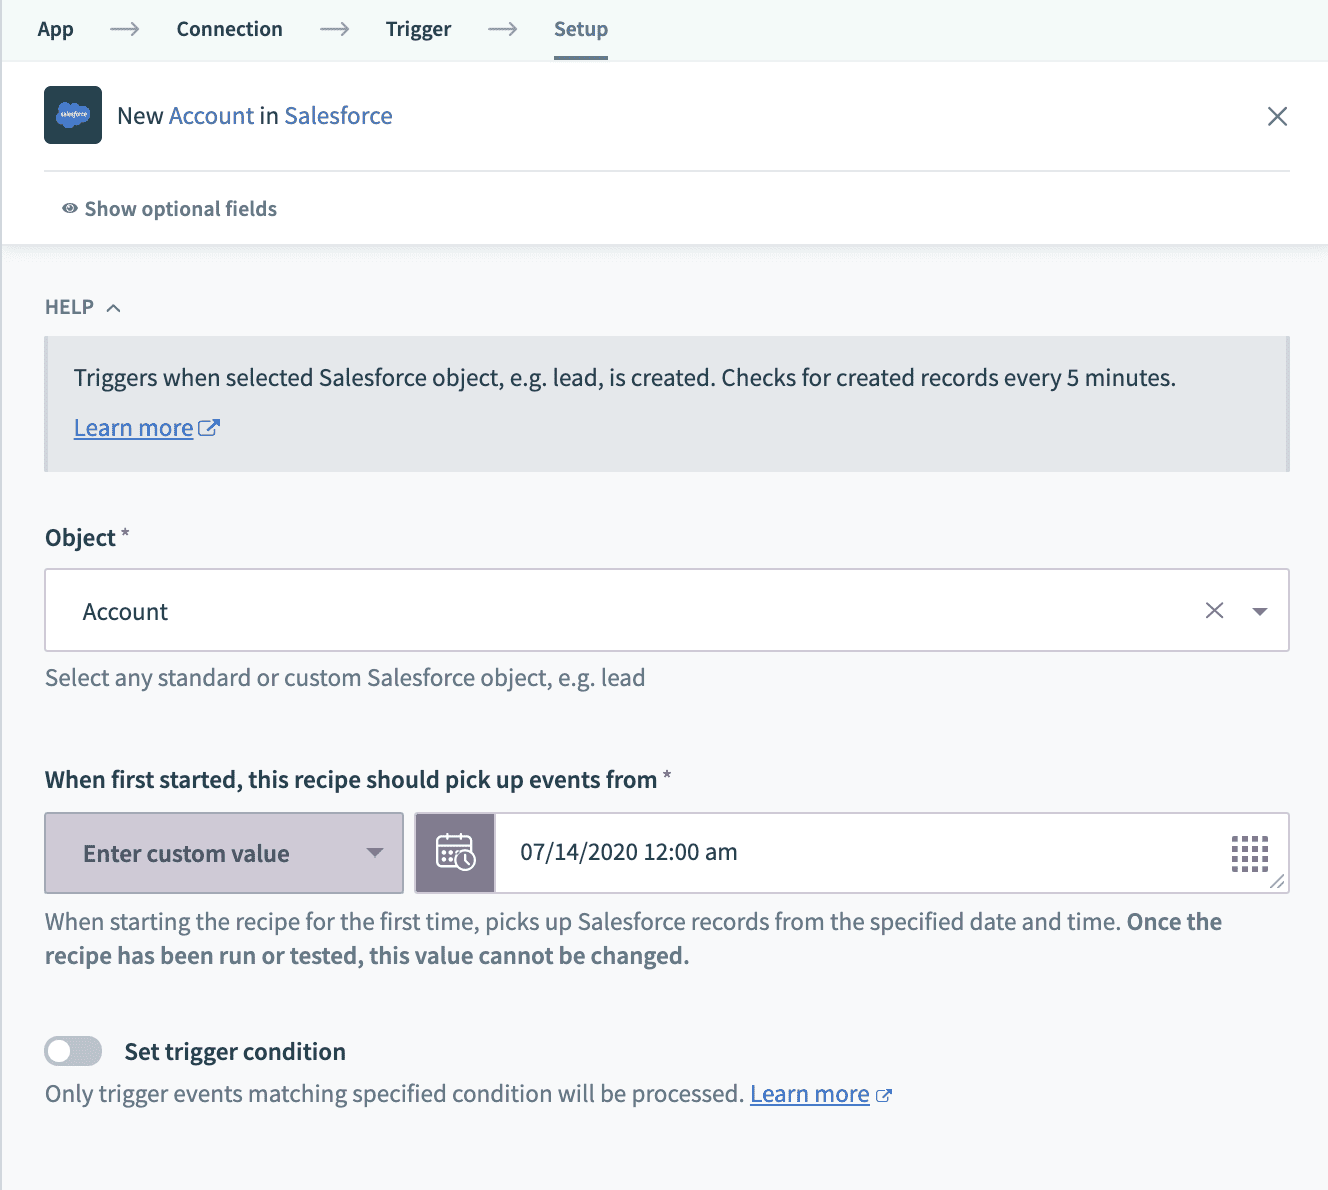Click the Salesforce link in header title

coord(338,116)
